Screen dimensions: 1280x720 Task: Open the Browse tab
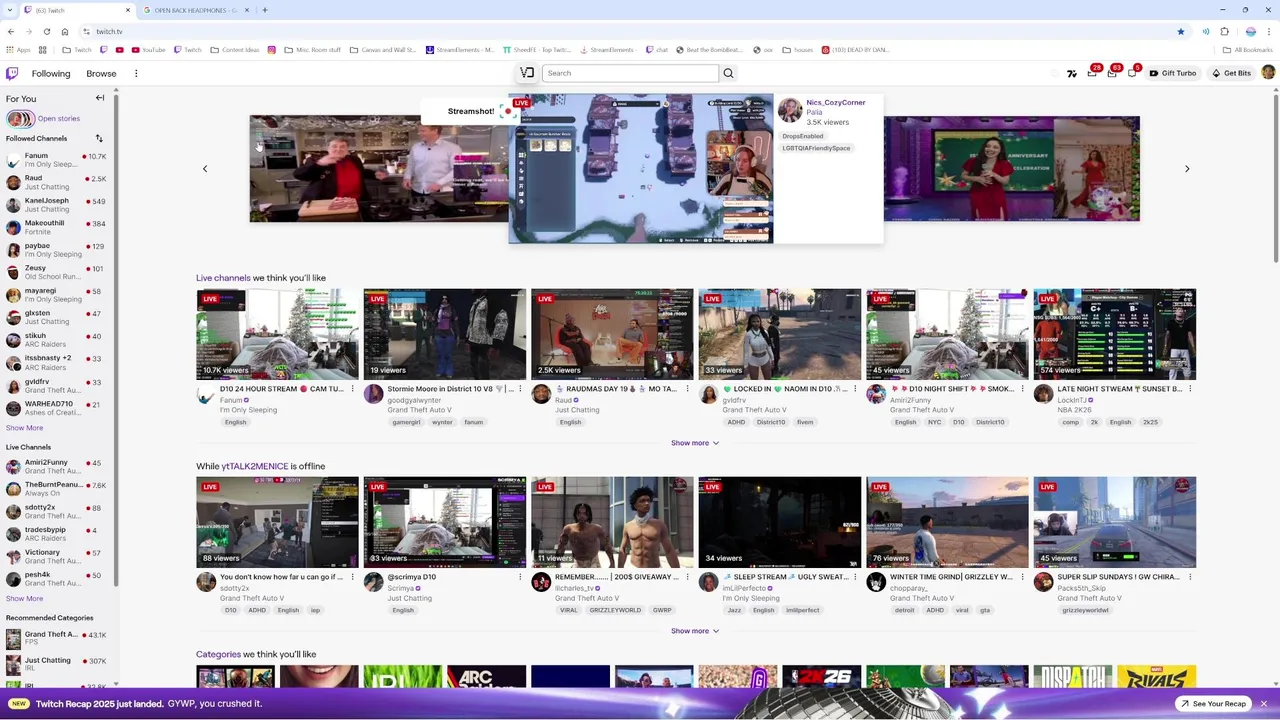click(x=101, y=73)
